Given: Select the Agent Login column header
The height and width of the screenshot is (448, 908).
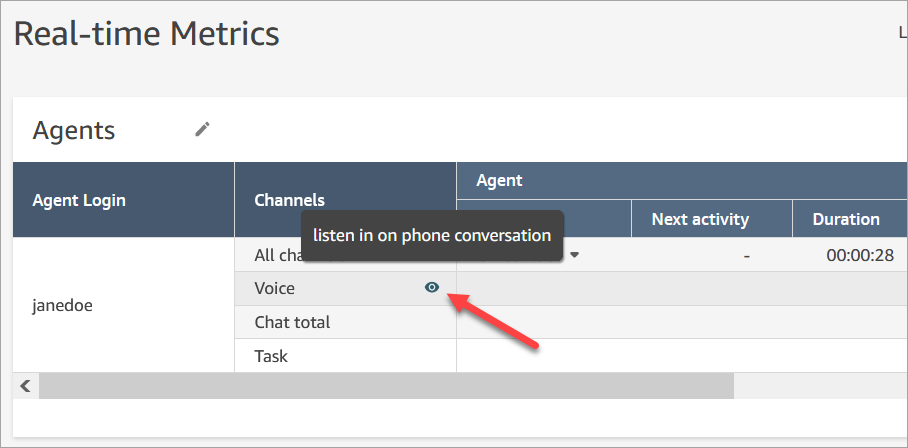Looking at the screenshot, I should (x=79, y=200).
